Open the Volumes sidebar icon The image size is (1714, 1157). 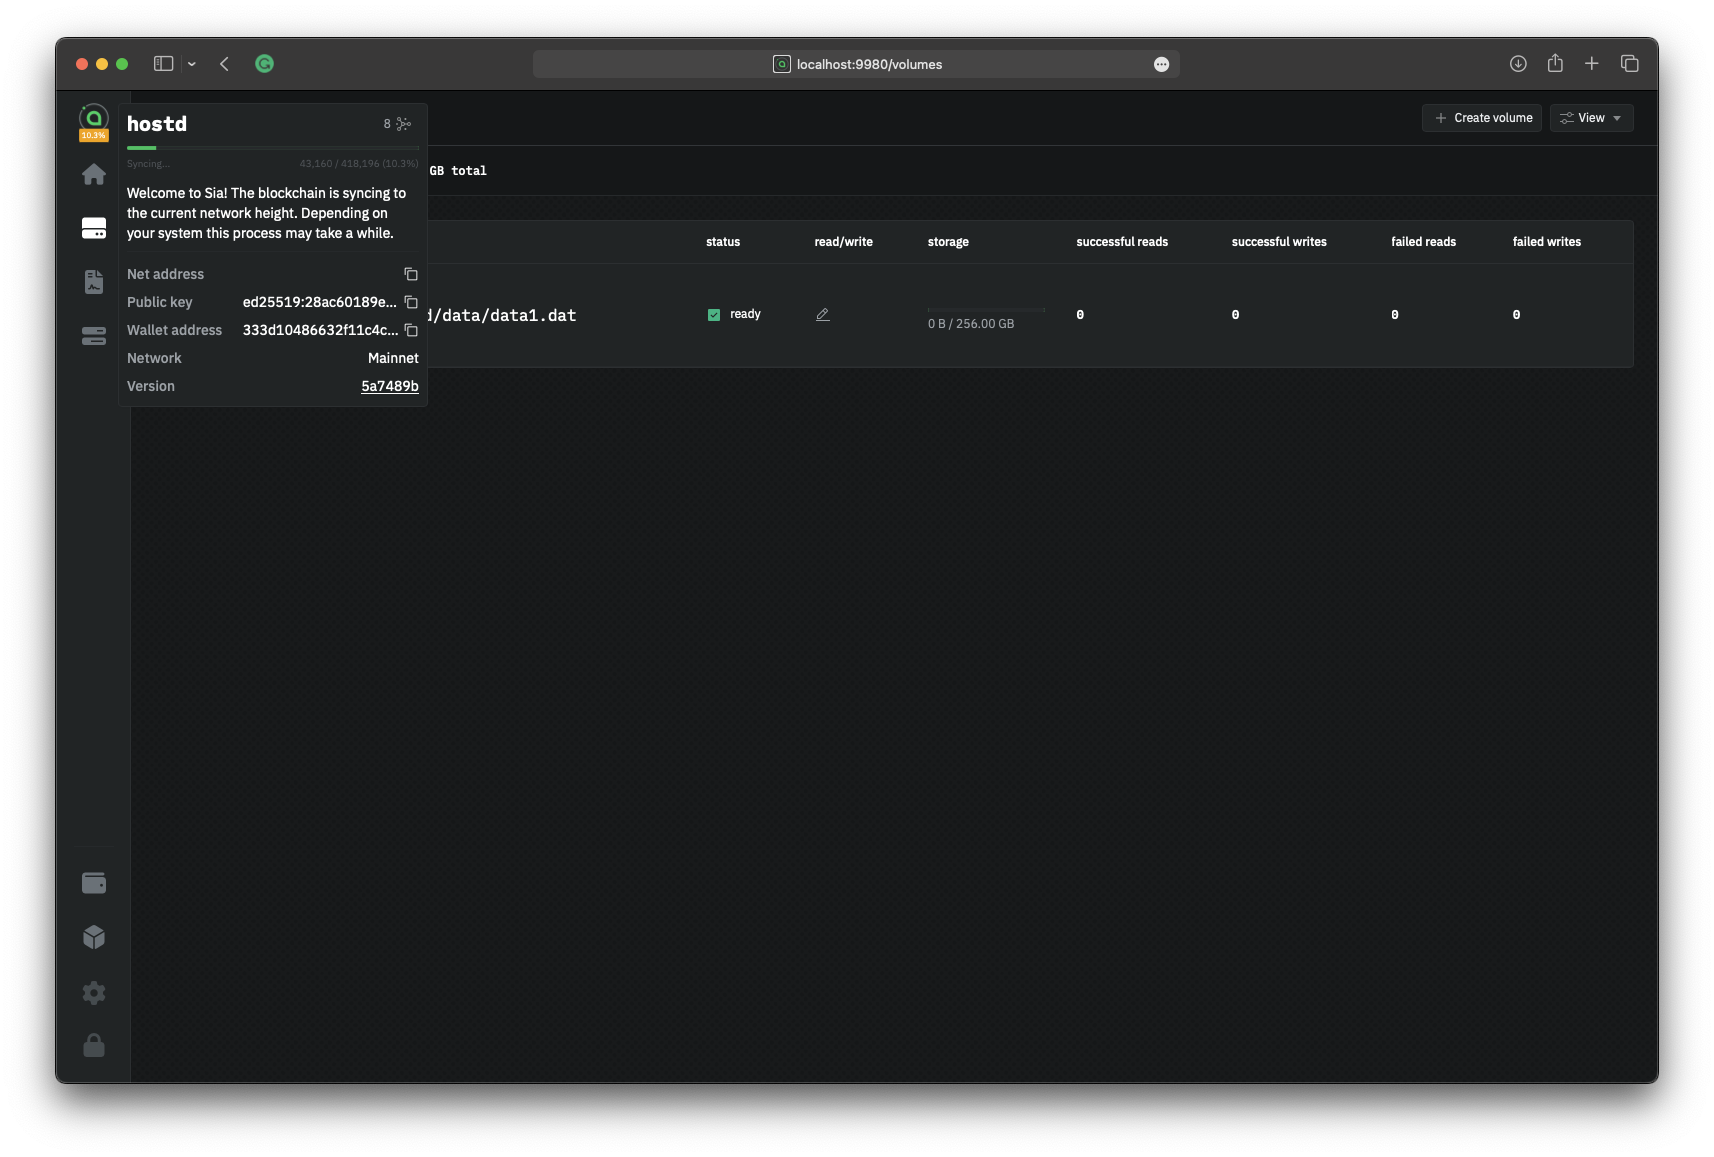[94, 228]
